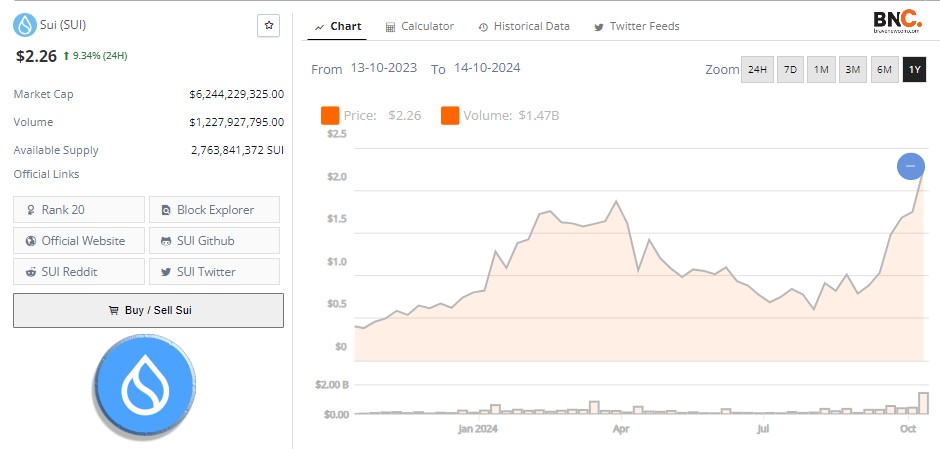This screenshot has height=449, width=940.
Task: Click the Available Supply label
Action: (x=56, y=150)
